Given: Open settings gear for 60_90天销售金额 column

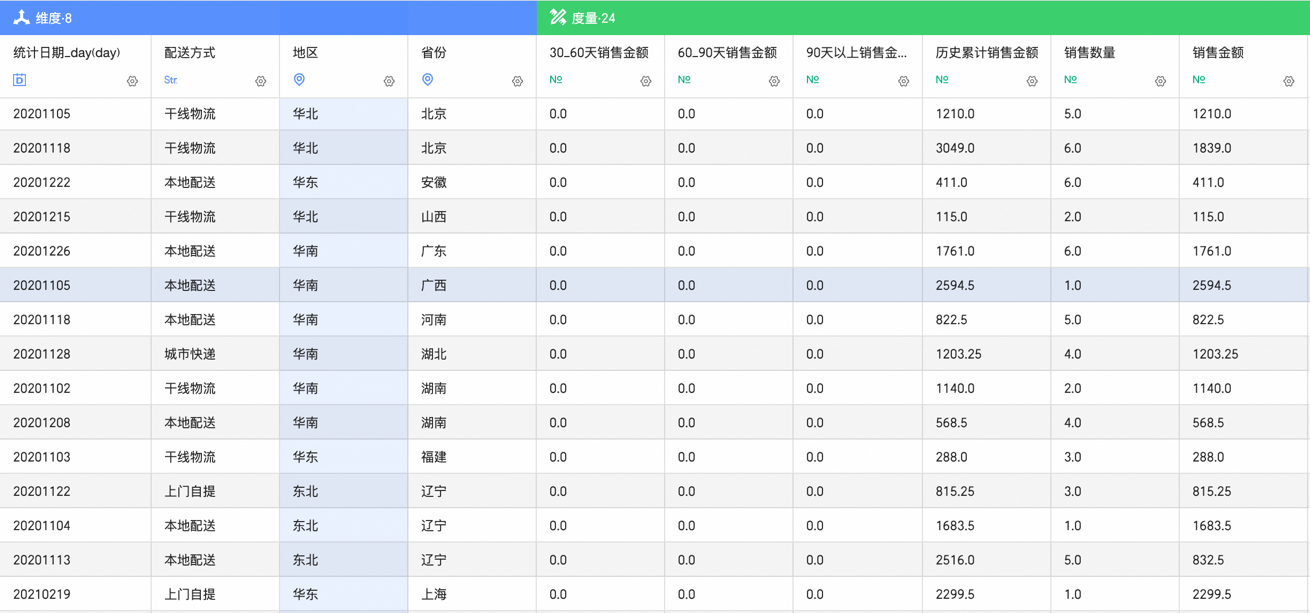Looking at the screenshot, I should [x=774, y=81].
